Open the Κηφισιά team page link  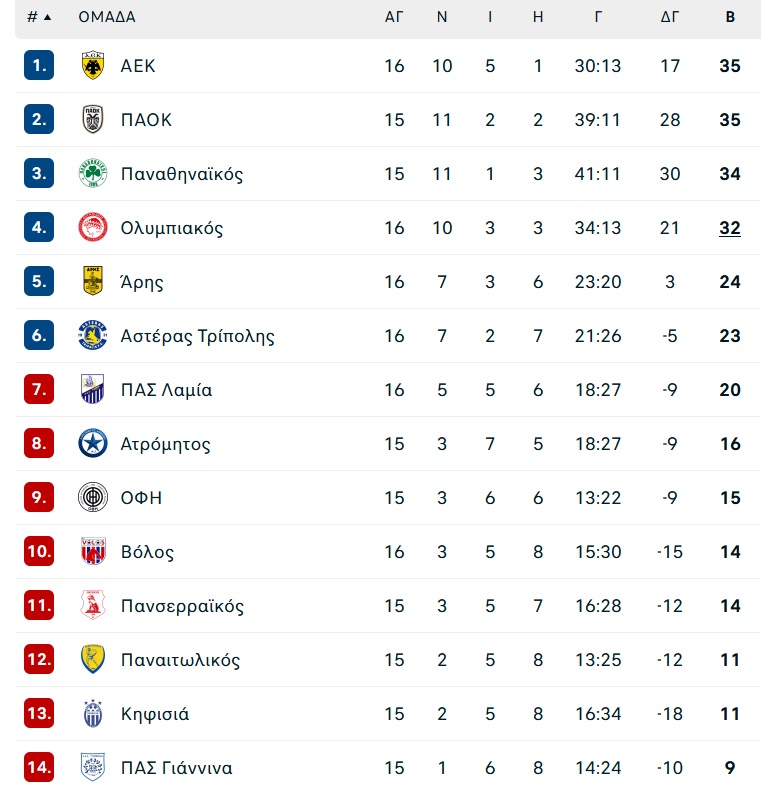[155, 714]
